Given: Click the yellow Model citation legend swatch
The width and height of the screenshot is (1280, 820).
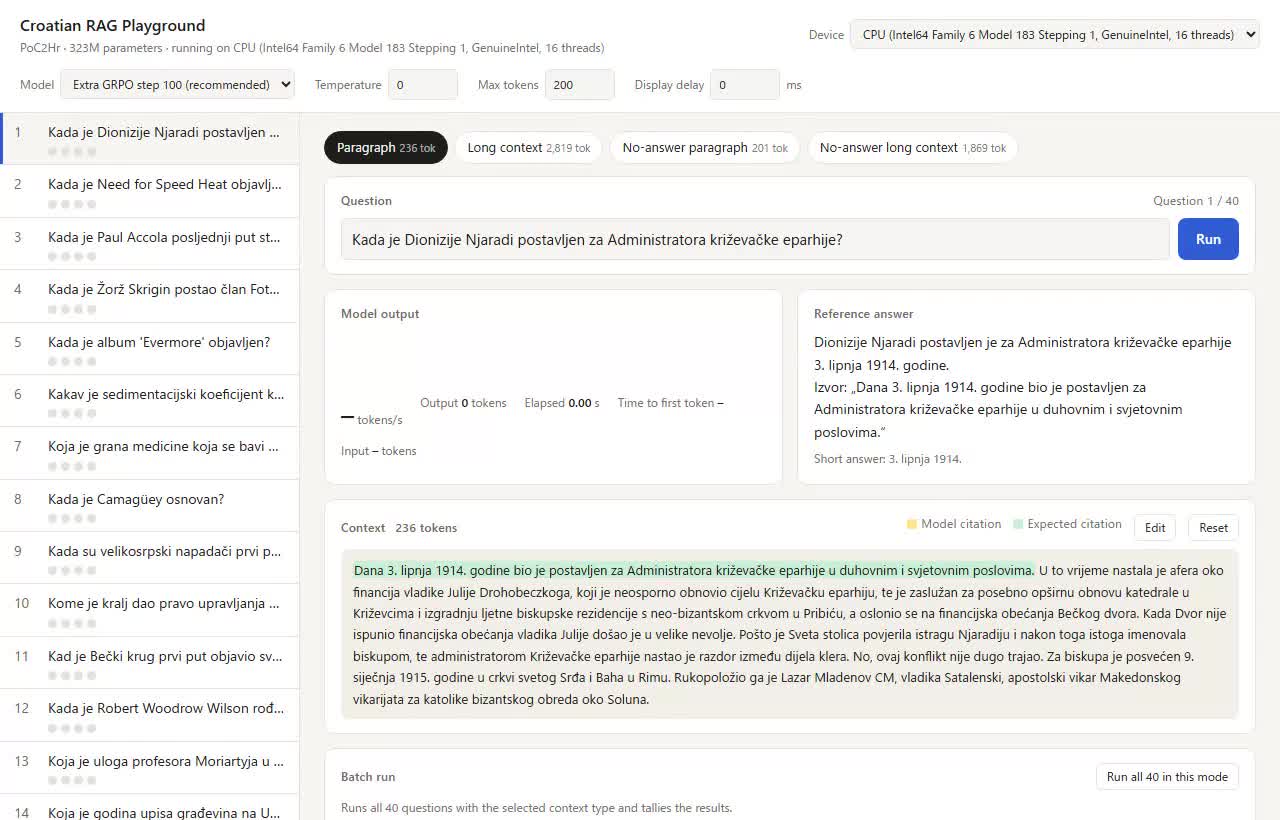Looking at the screenshot, I should pyautogui.click(x=912, y=524).
